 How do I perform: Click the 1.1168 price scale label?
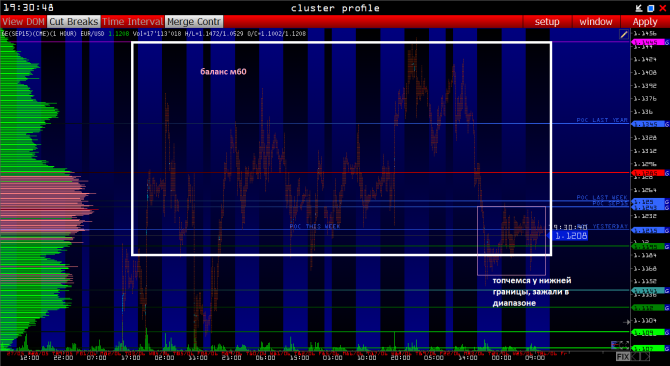645,269
